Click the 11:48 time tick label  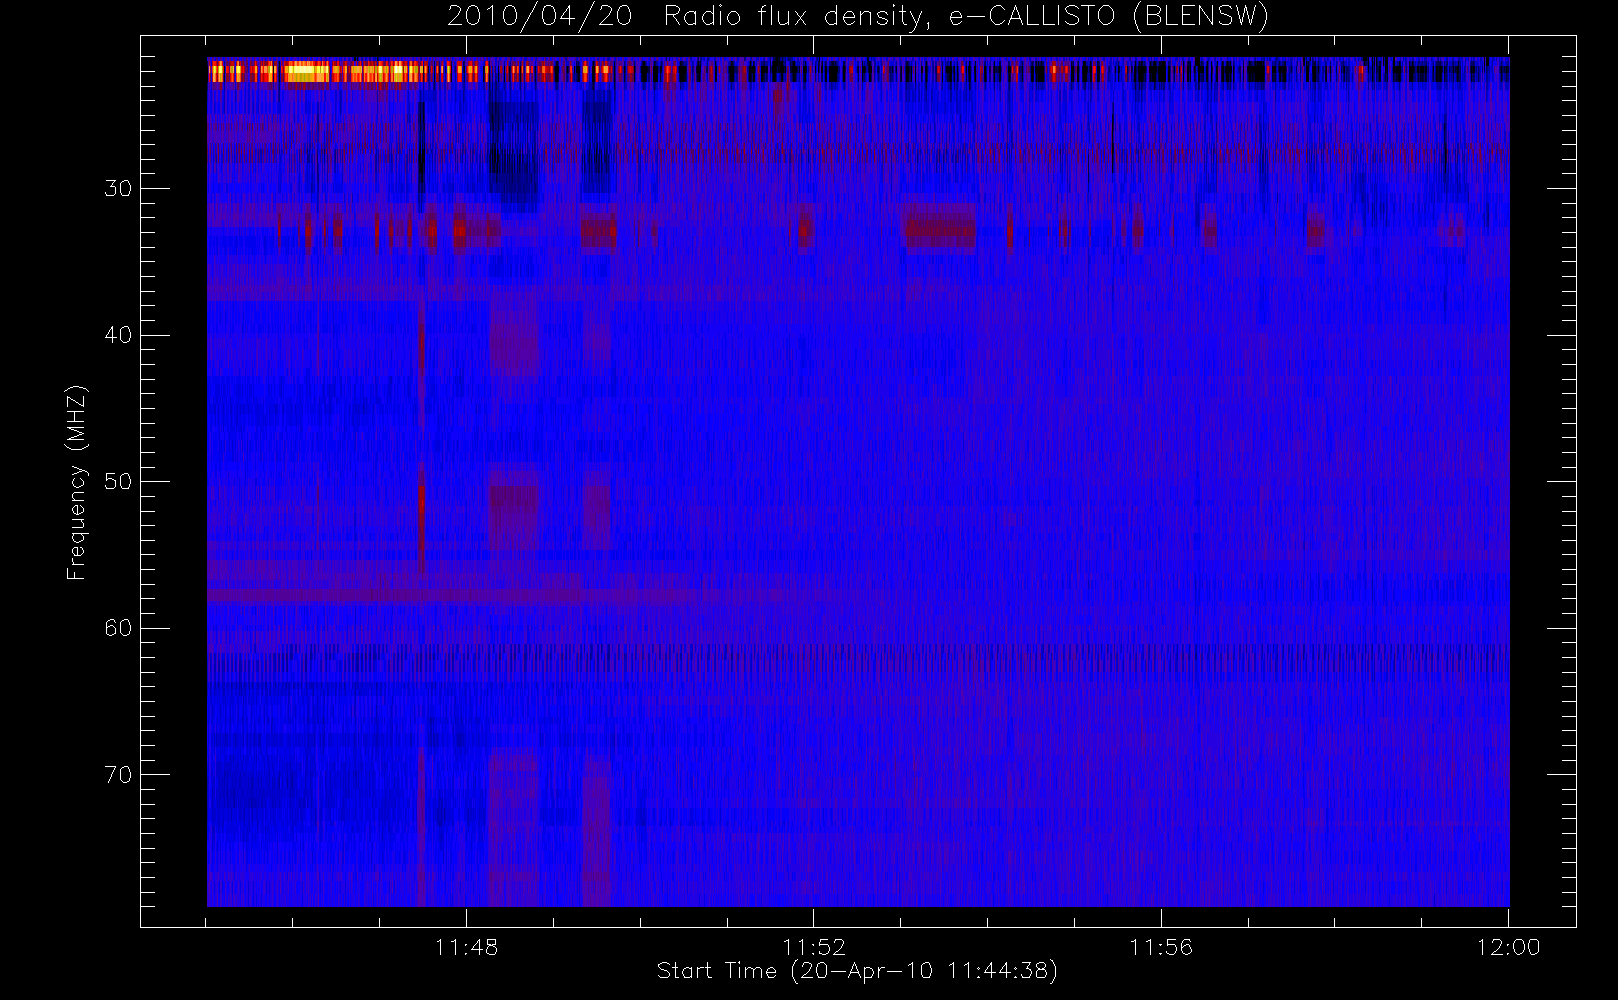click(466, 947)
